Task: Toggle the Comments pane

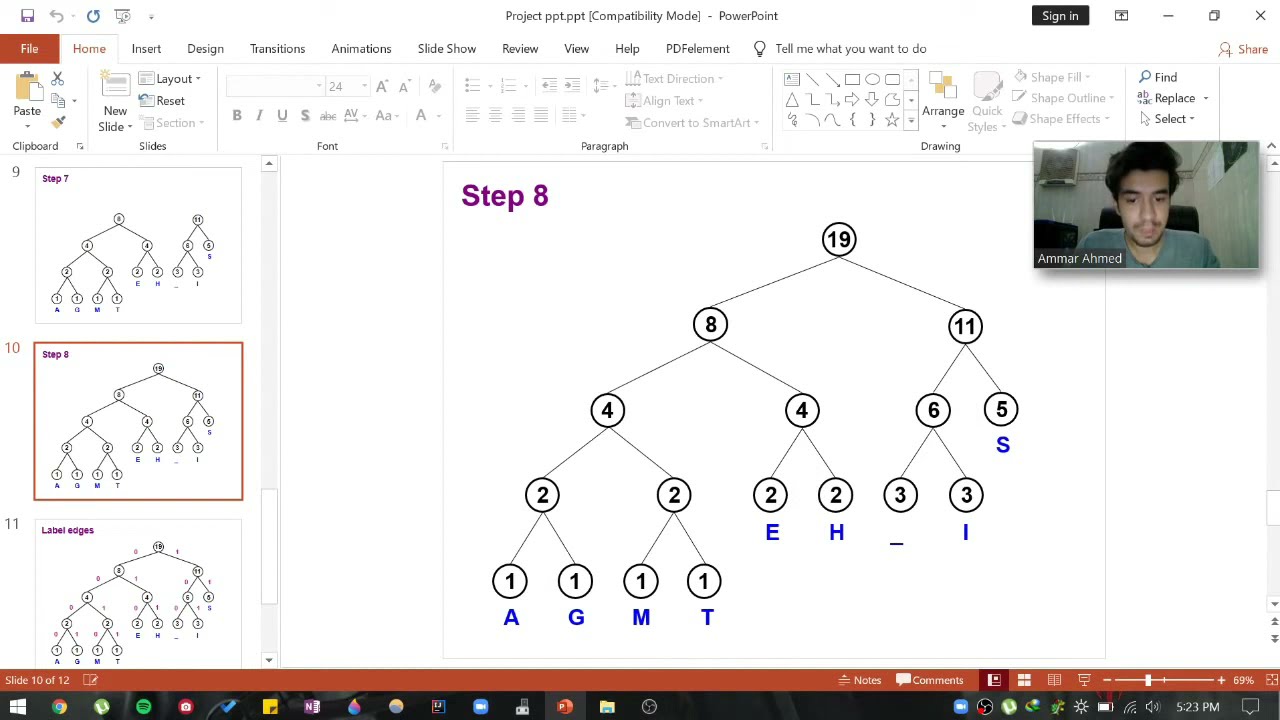Action: 930,680
